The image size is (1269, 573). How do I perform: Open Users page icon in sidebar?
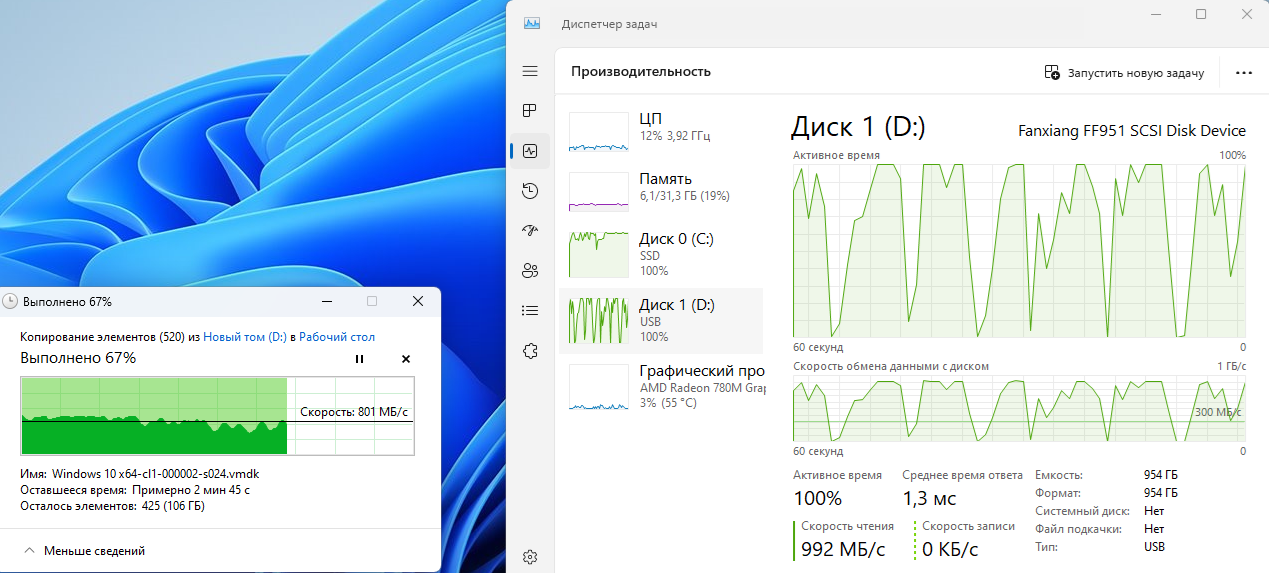pos(530,271)
